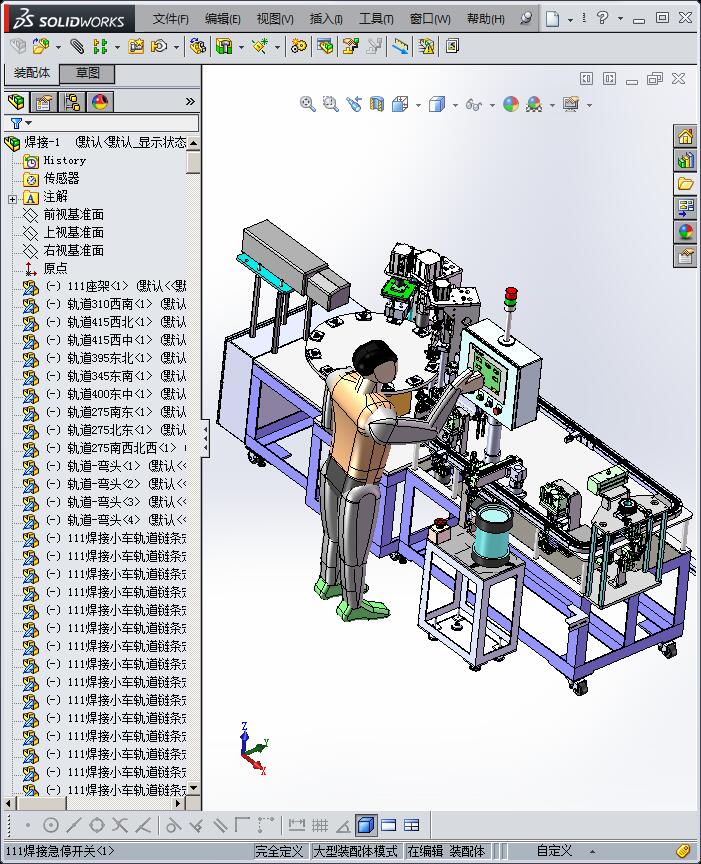The height and width of the screenshot is (864, 701).
Task: Click the Exploded View icon
Action: (350, 46)
